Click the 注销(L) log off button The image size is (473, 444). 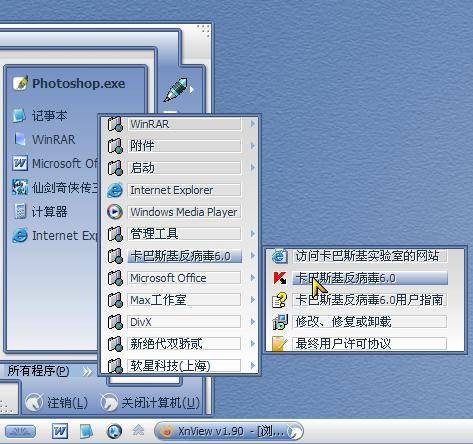57,402
